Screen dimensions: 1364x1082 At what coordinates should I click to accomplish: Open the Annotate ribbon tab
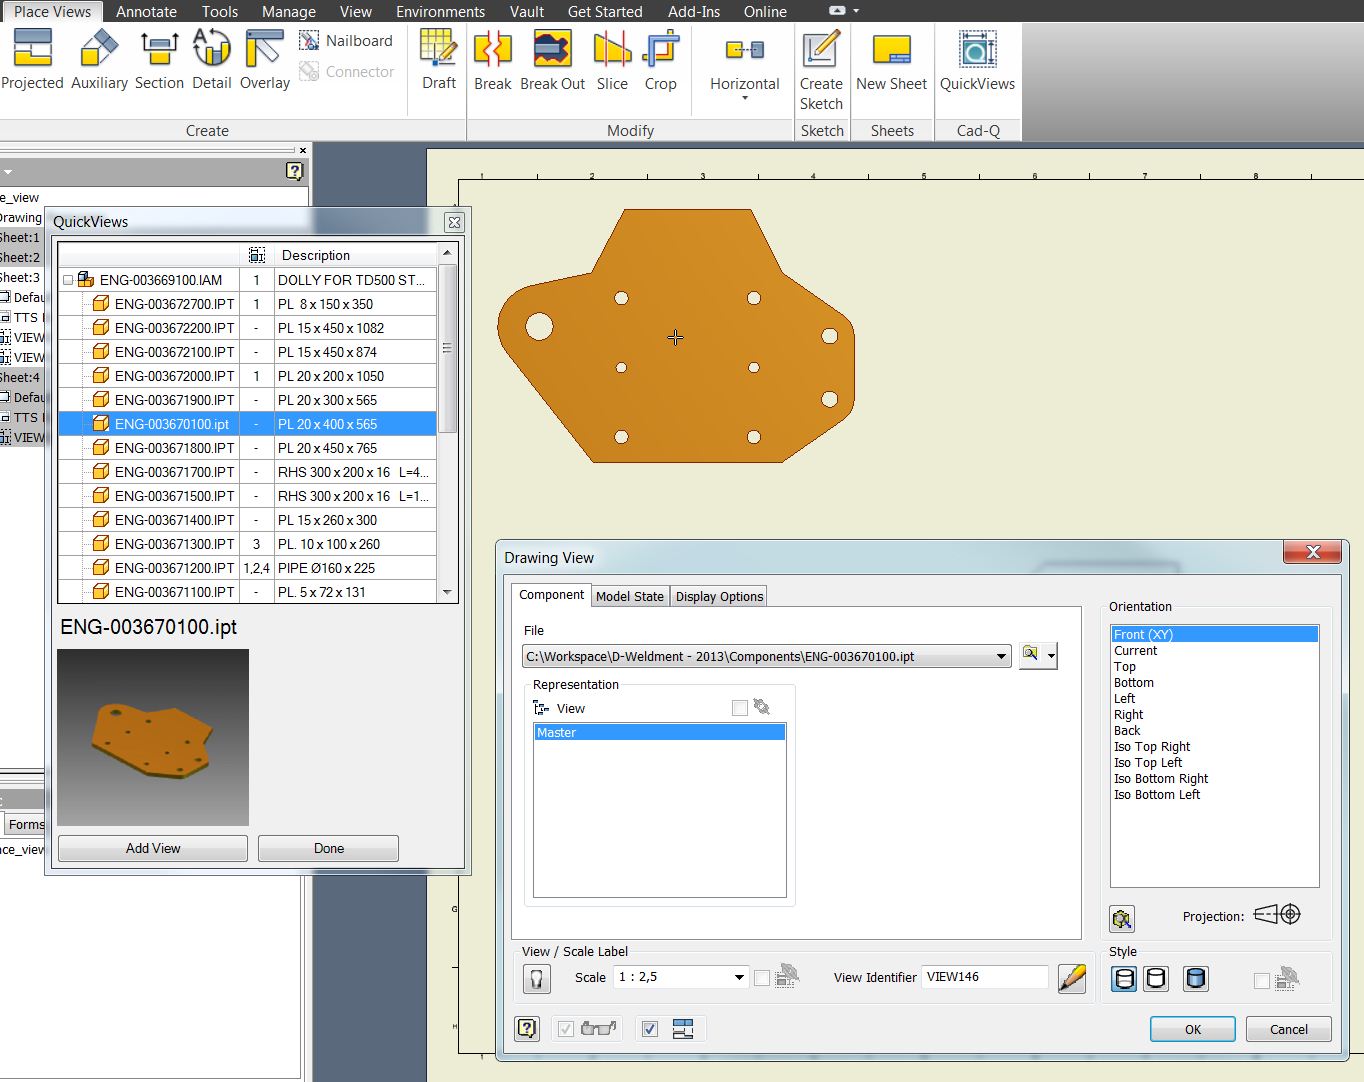[146, 12]
